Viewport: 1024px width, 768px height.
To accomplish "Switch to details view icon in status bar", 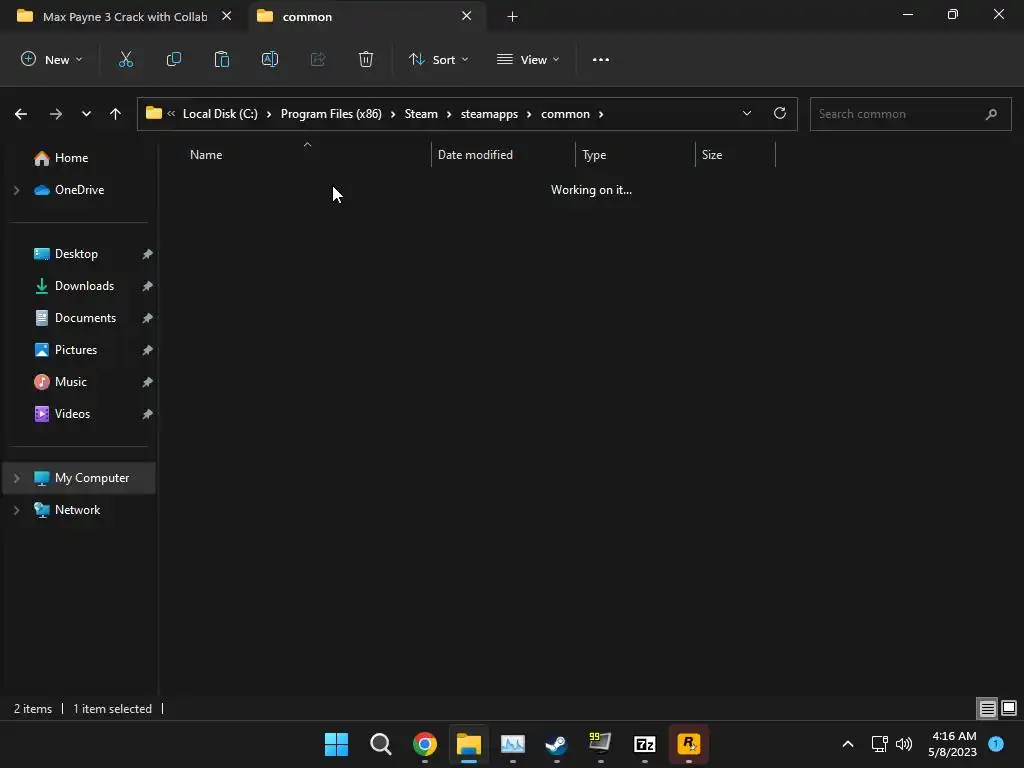I will (987, 708).
